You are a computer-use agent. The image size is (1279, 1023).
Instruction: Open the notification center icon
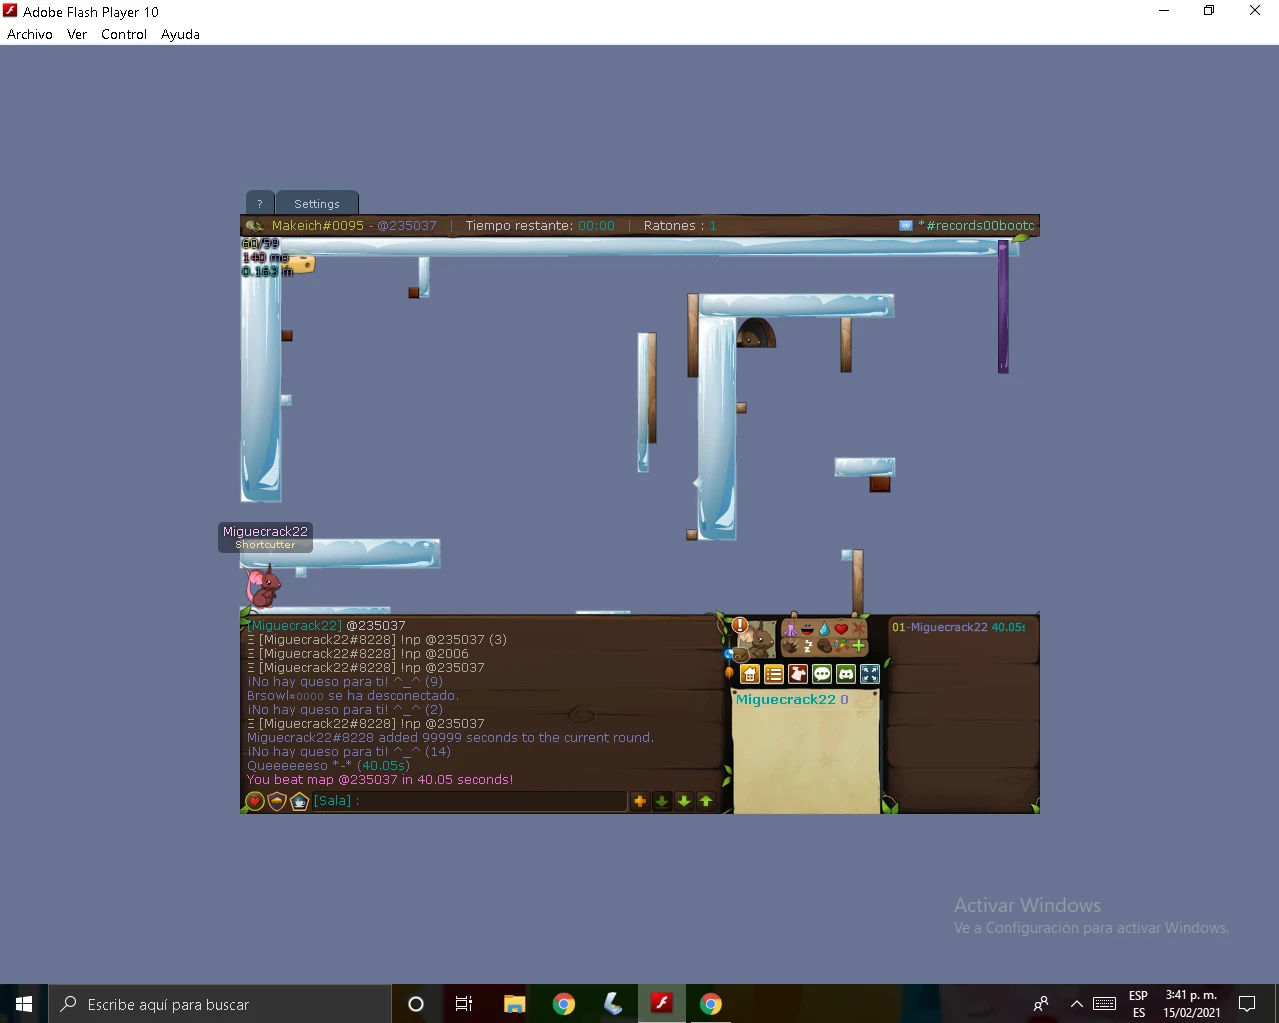tap(1247, 1004)
